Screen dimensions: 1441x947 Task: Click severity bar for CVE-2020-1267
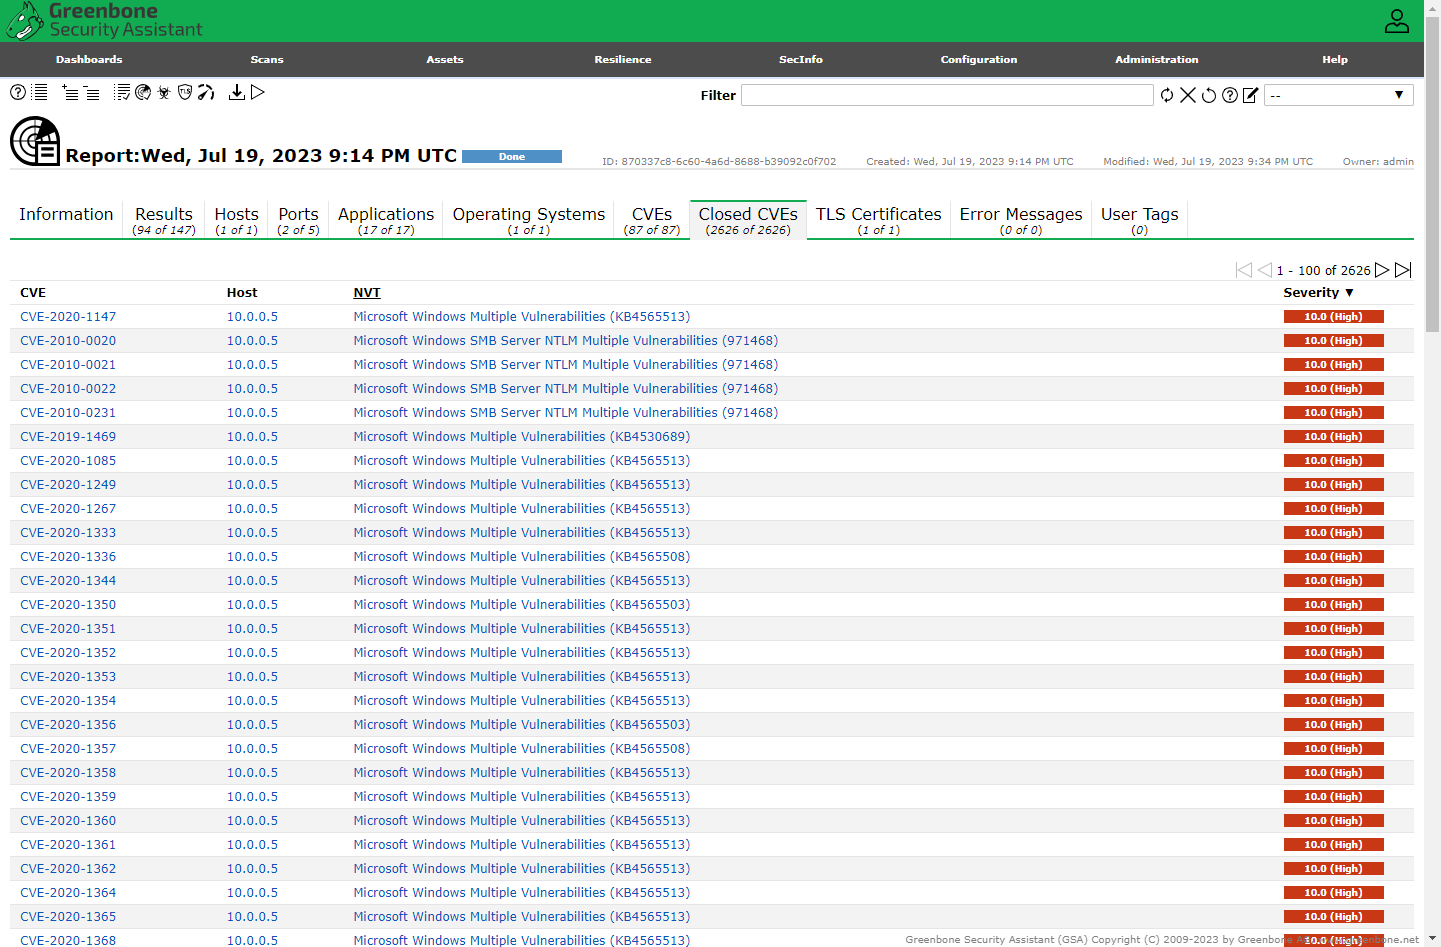tap(1333, 509)
